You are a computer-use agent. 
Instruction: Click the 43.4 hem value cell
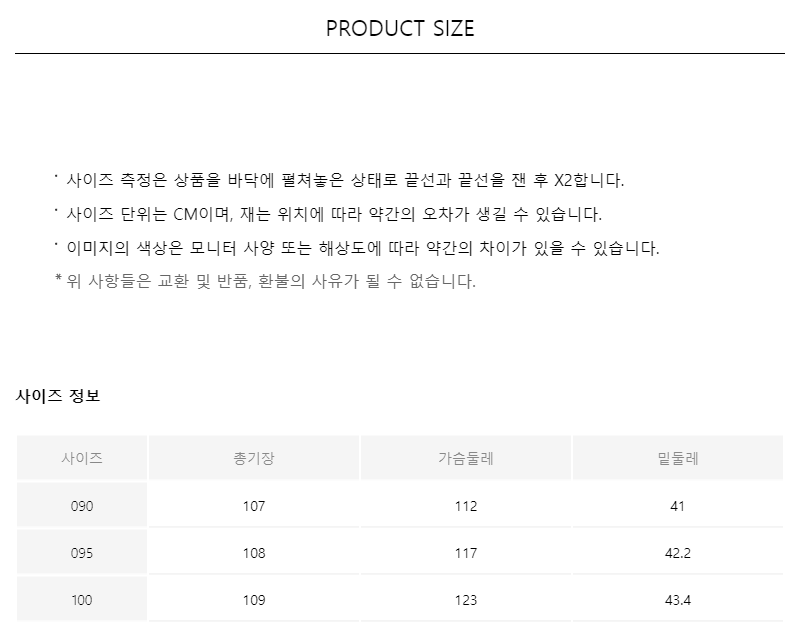tap(678, 600)
